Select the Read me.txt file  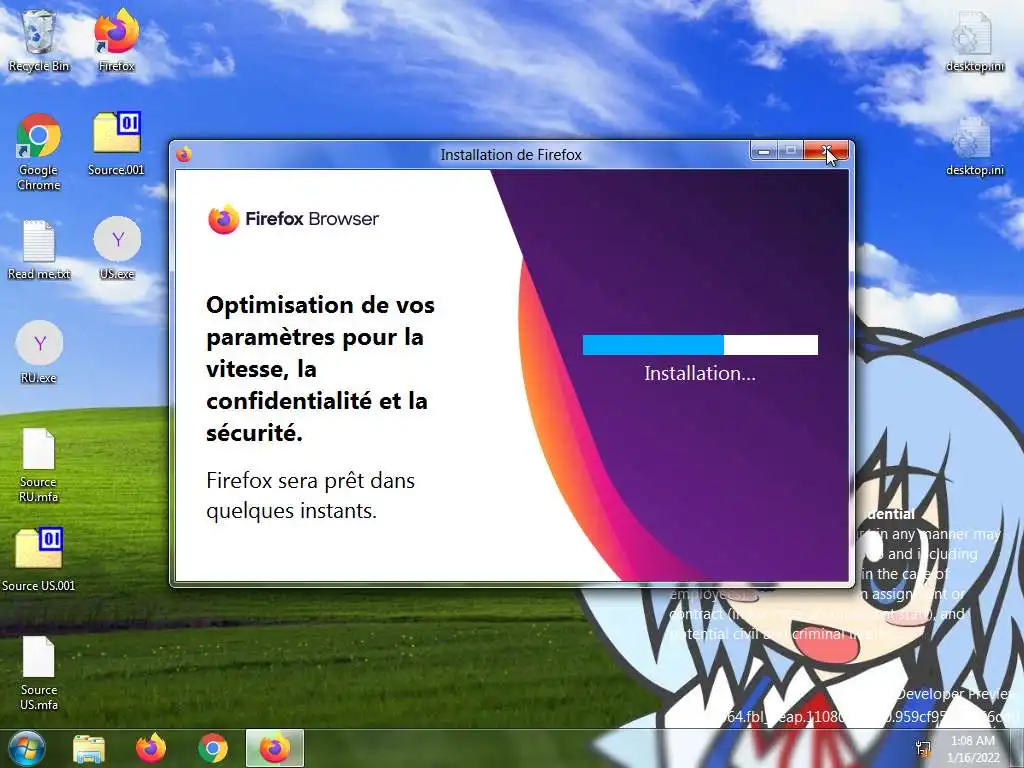click(39, 250)
